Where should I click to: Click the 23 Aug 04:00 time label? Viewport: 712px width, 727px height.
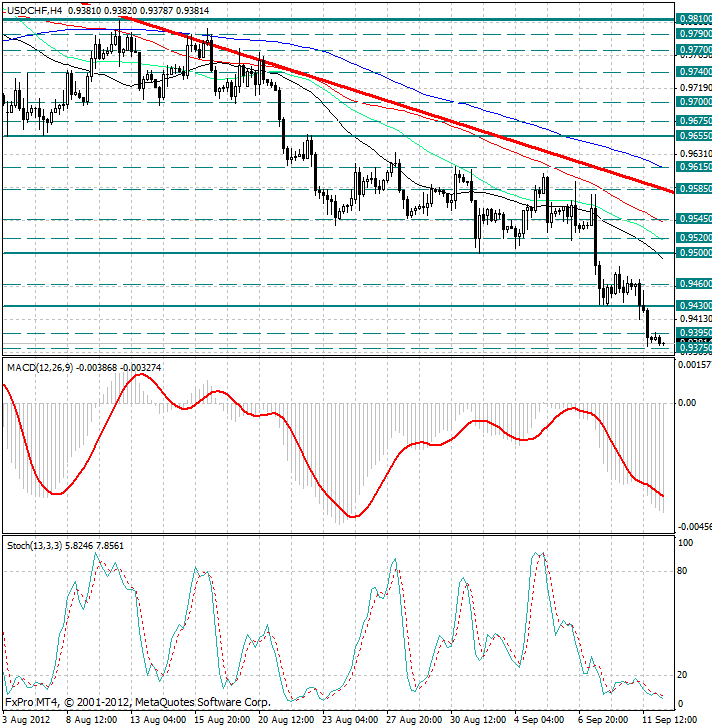tap(350, 720)
